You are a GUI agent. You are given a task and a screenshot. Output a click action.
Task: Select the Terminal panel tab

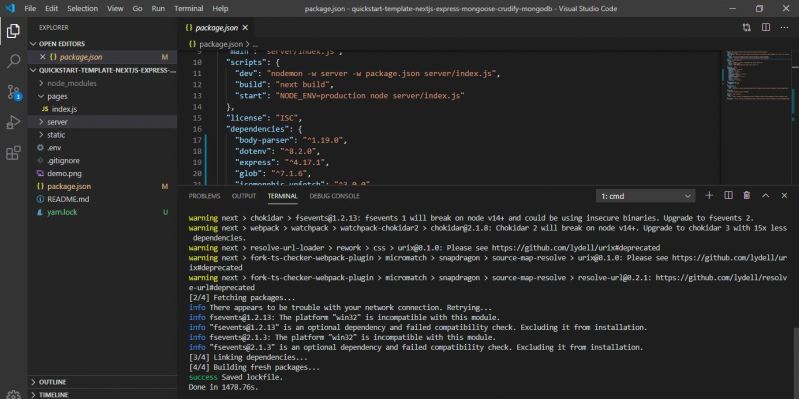(282, 196)
